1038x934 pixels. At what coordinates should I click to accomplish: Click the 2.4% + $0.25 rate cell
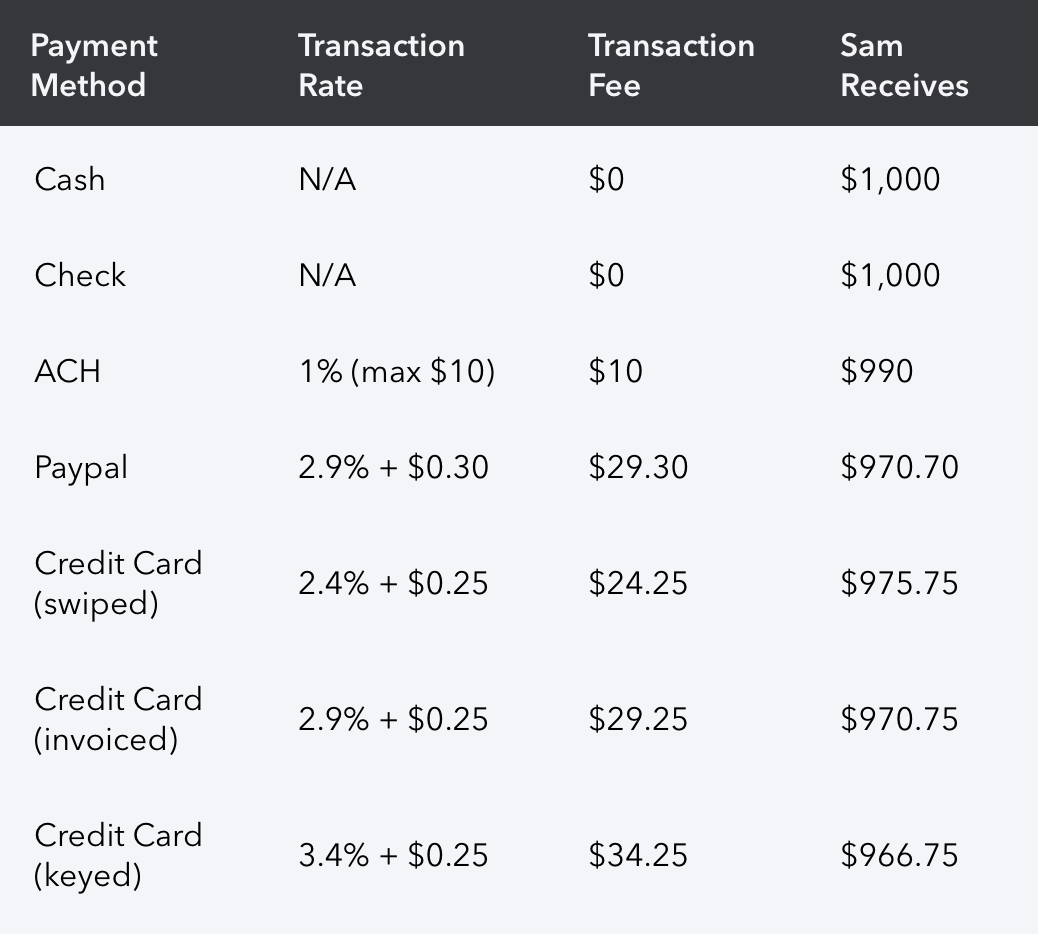tap(393, 583)
